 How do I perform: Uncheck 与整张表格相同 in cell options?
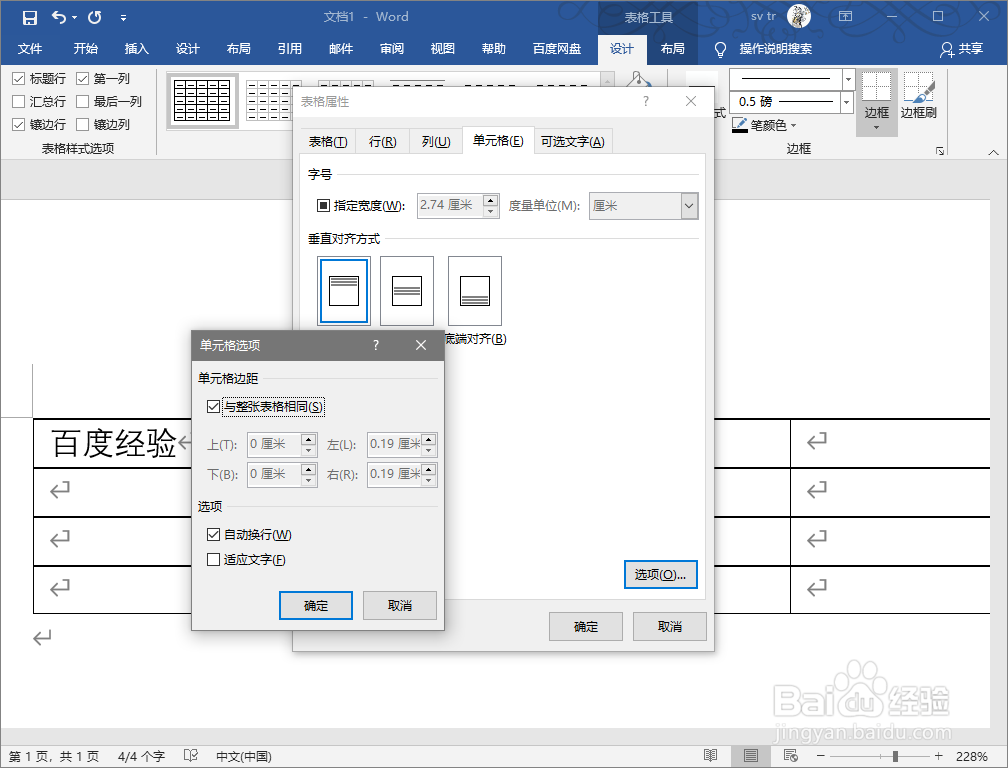(214, 406)
